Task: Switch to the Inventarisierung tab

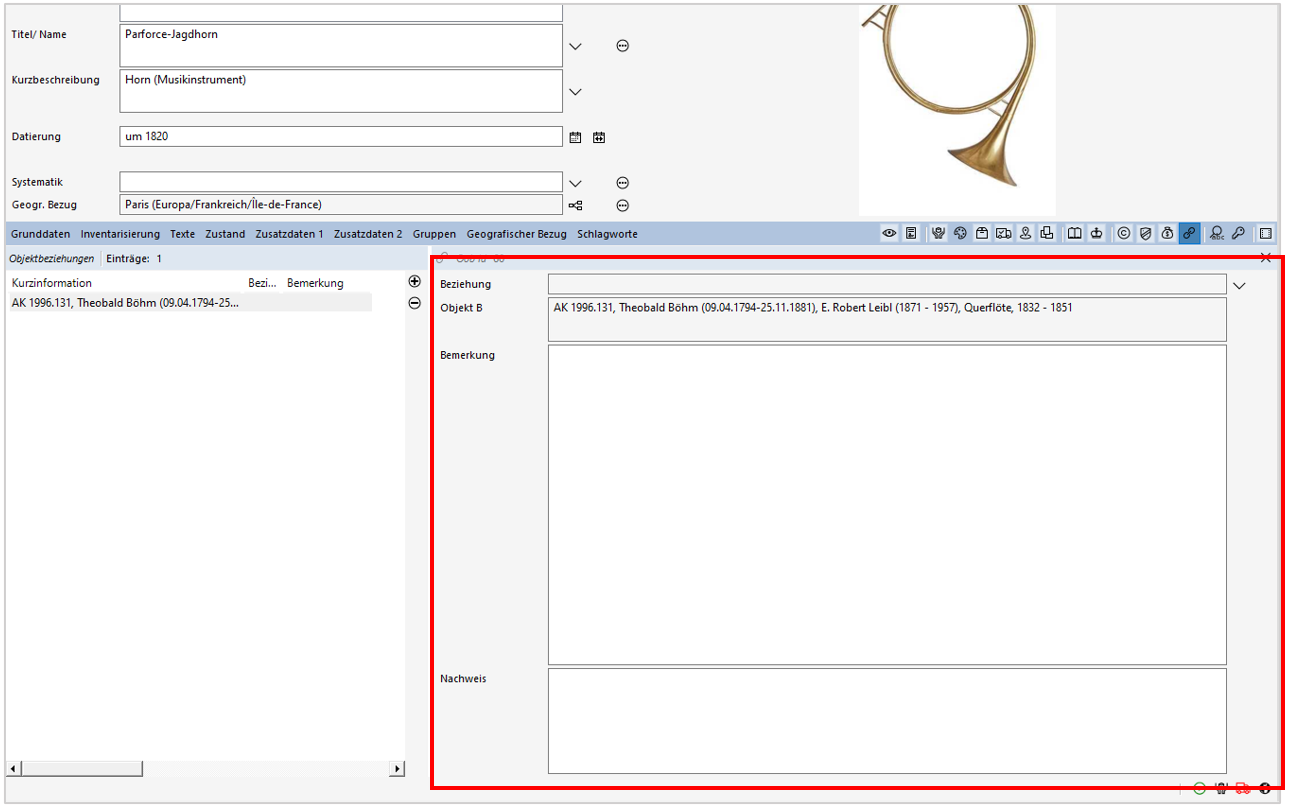Action: (x=120, y=233)
